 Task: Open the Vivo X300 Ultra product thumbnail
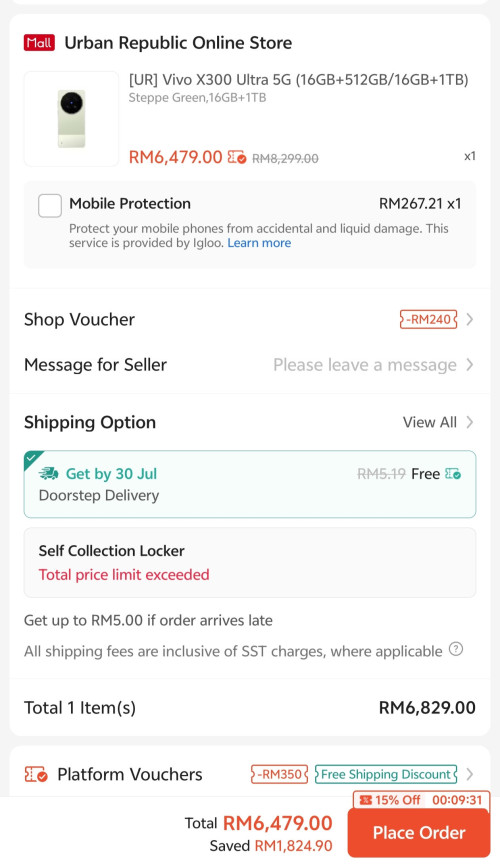tap(71, 119)
